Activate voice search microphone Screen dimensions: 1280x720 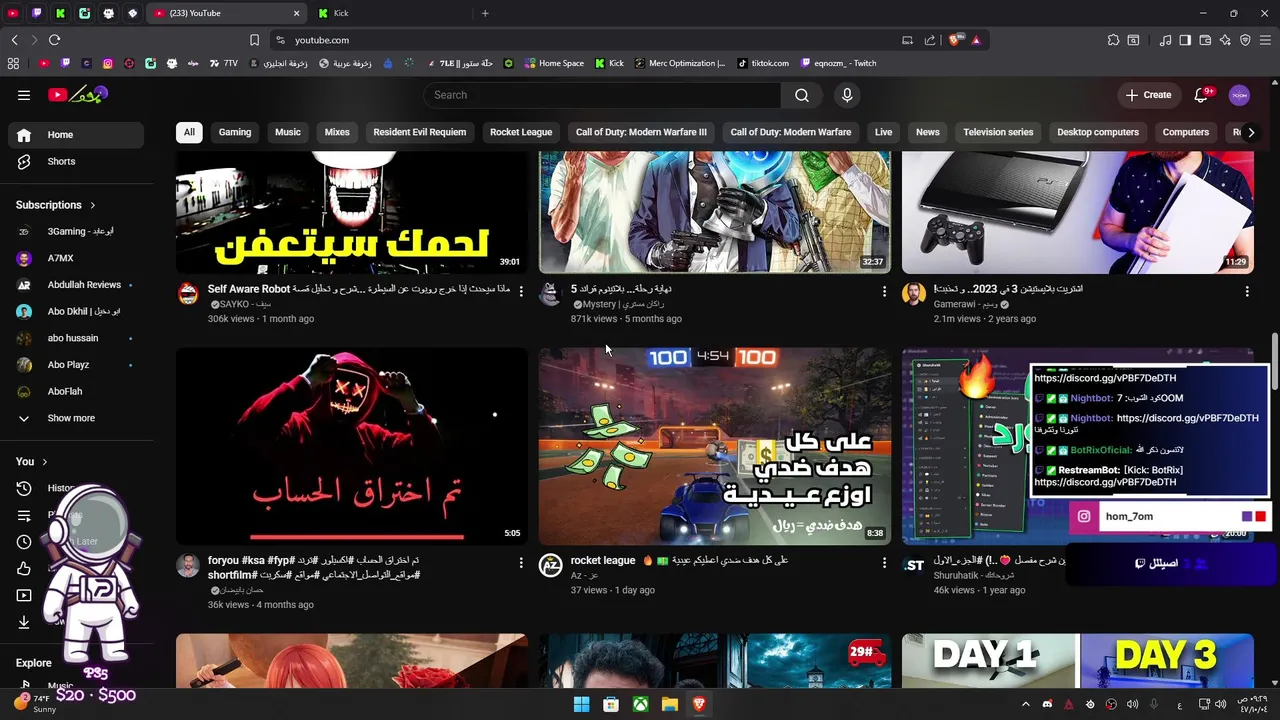[x=847, y=95]
